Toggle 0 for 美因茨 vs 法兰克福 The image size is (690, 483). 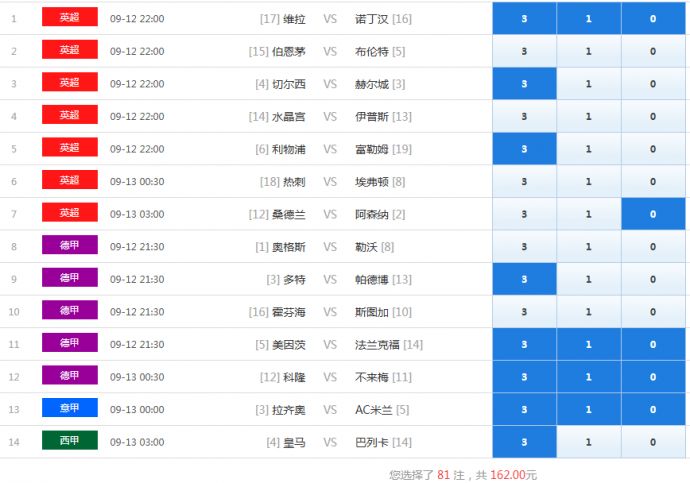pos(653,344)
